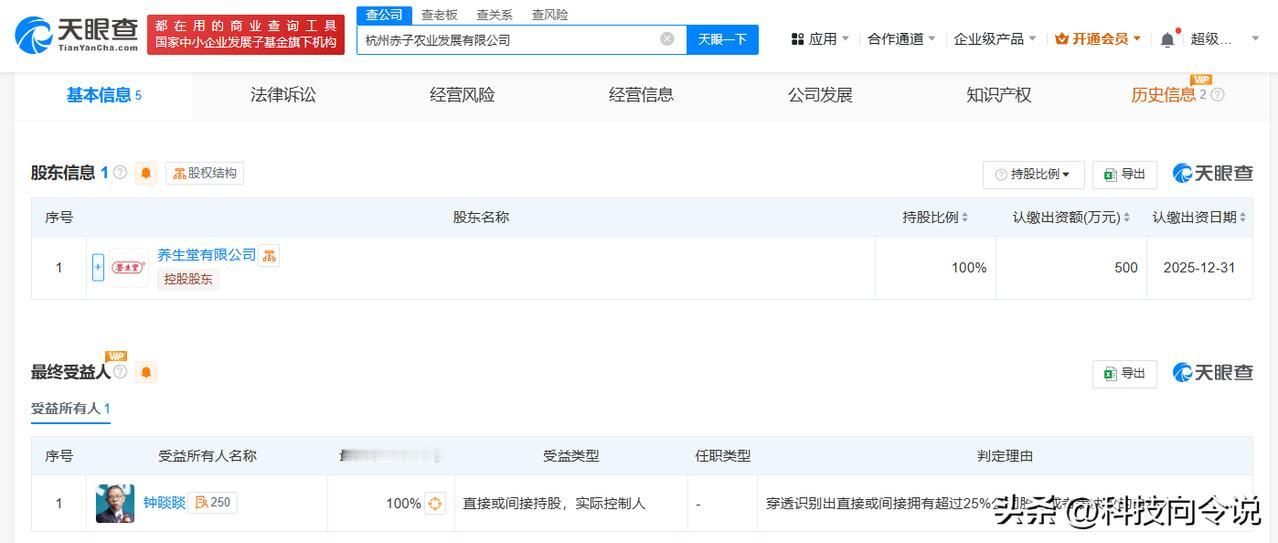Open the 合作通道 dropdown
This screenshot has height=543, width=1278.
click(901, 39)
